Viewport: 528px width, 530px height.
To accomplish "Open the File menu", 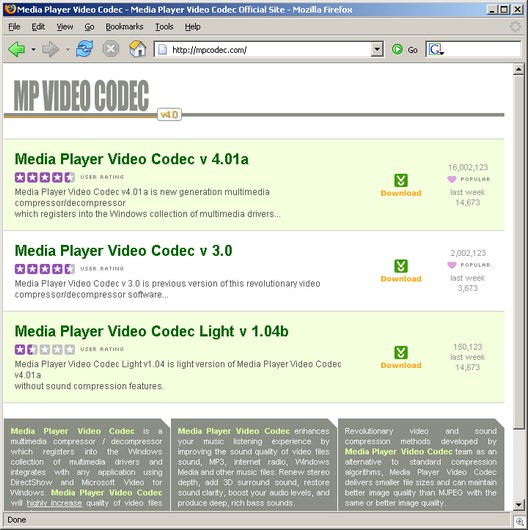I will [14, 27].
